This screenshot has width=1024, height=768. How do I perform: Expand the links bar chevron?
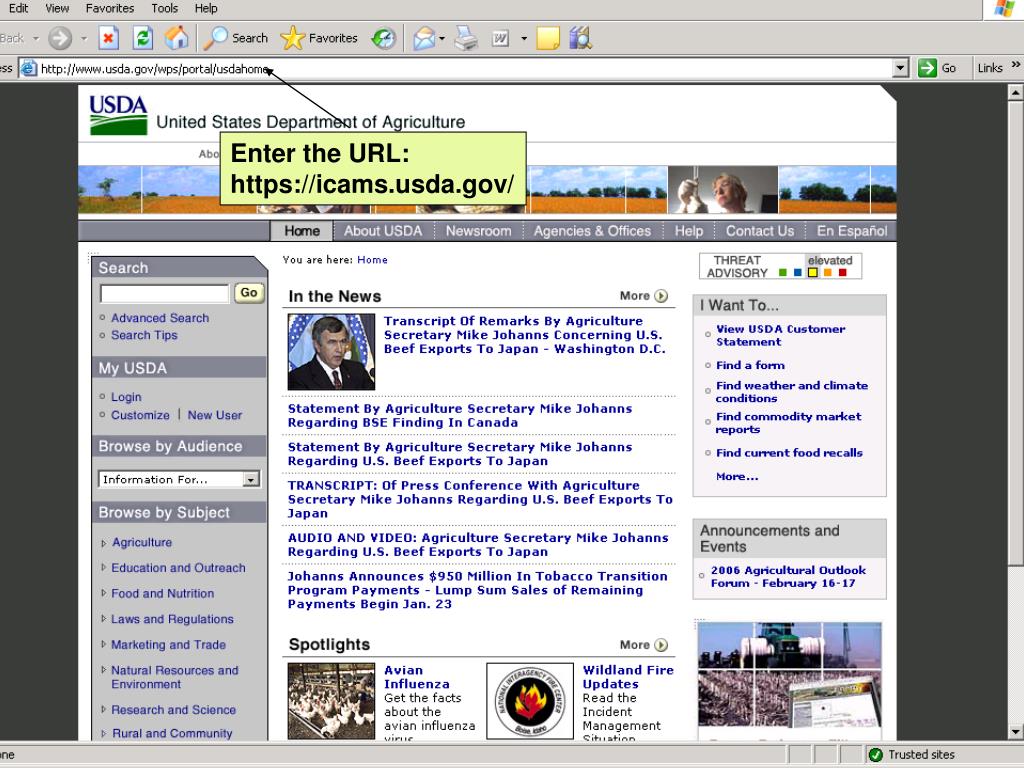[1015, 65]
